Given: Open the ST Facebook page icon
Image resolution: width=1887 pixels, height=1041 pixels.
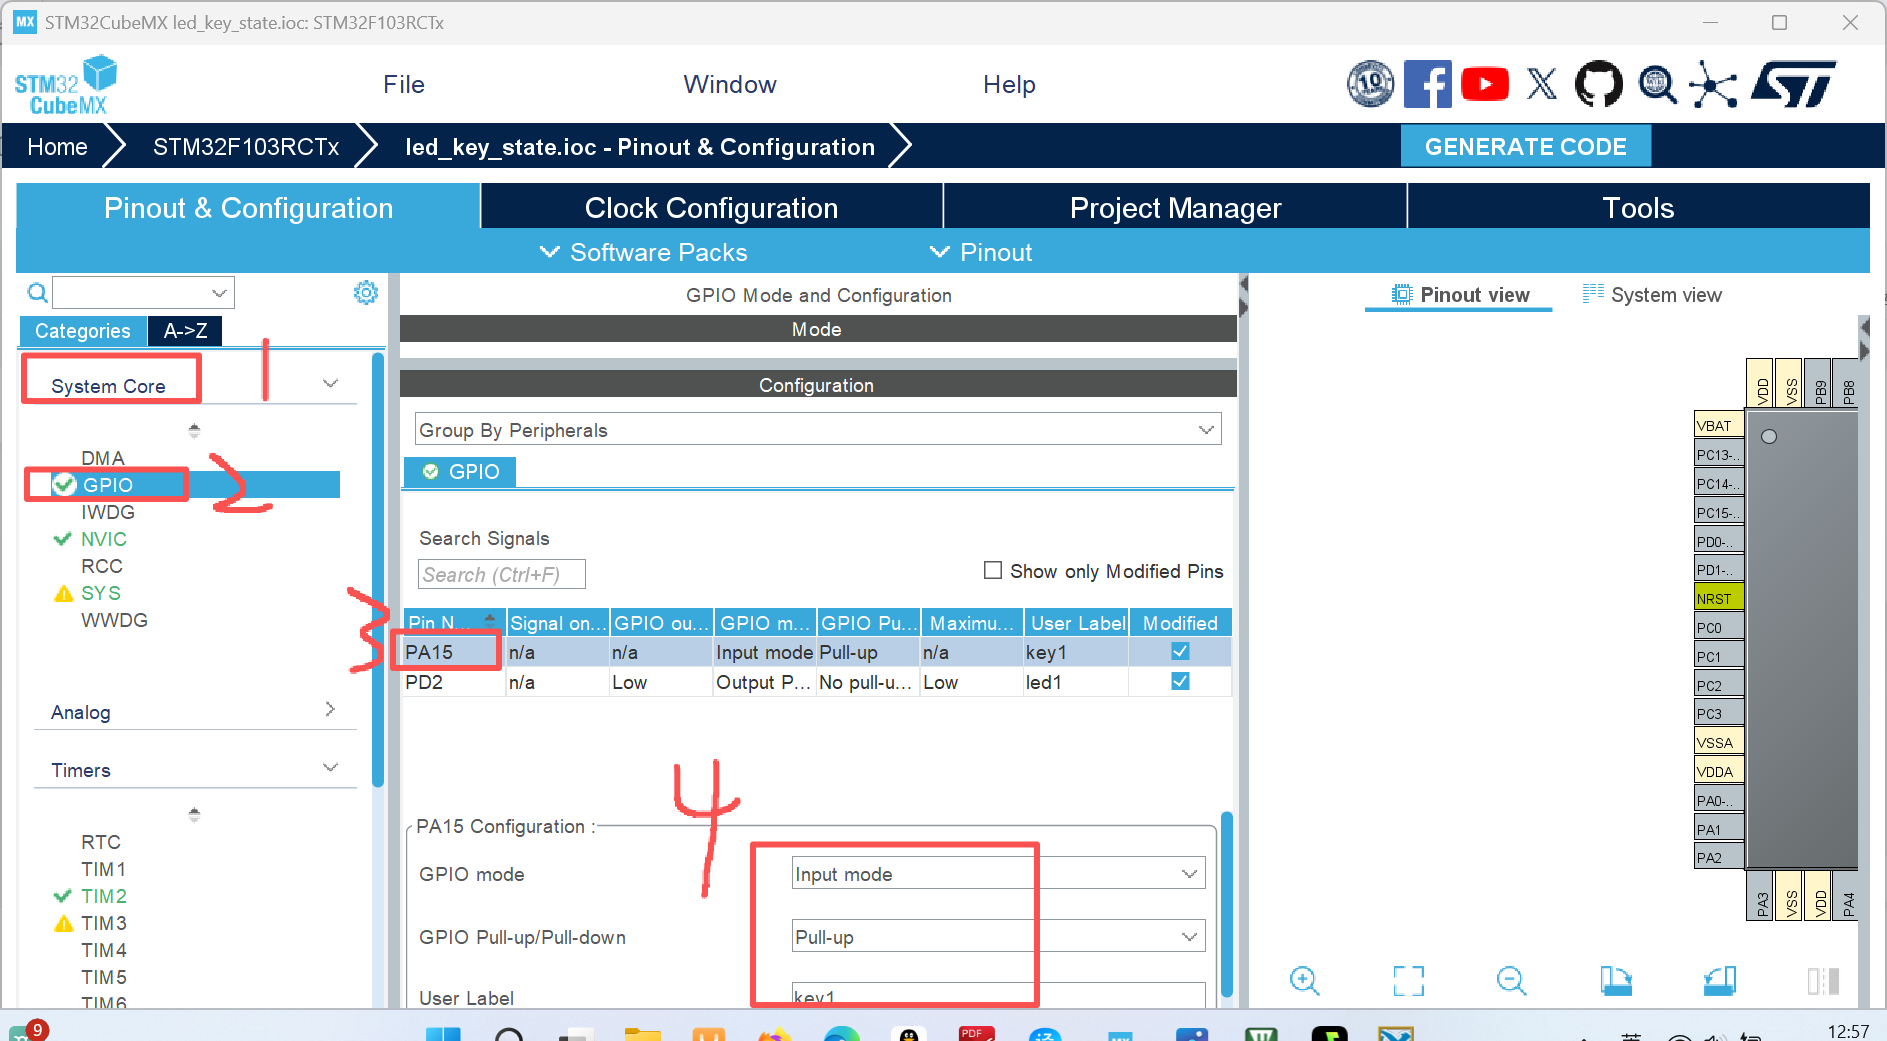Looking at the screenshot, I should click(1427, 84).
